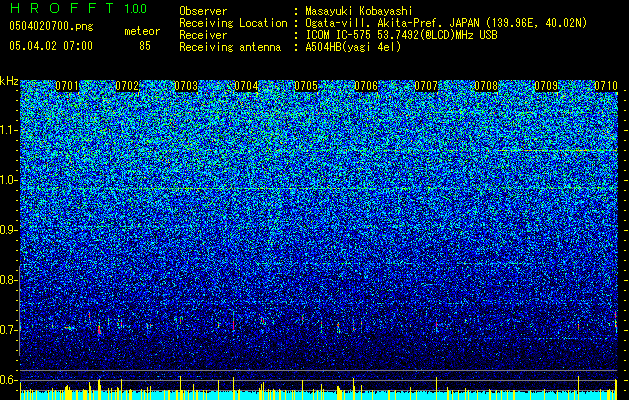Click the 0709 time marker
The height and width of the screenshot is (400, 629).
tap(546, 86)
